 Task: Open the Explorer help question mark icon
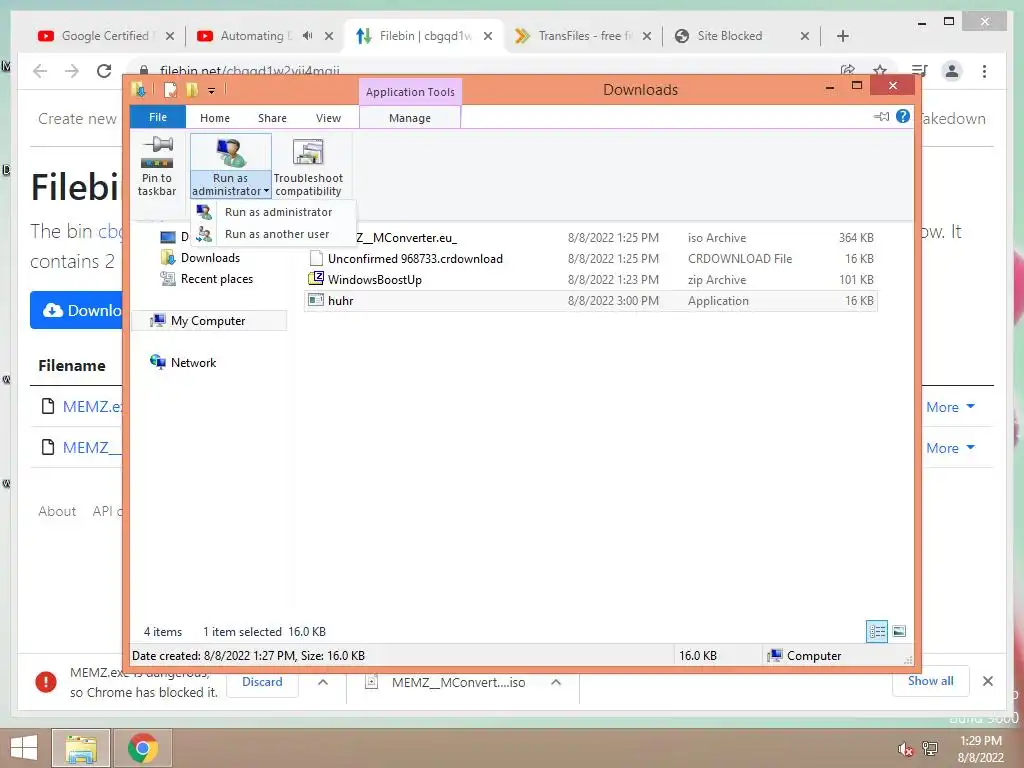[903, 116]
